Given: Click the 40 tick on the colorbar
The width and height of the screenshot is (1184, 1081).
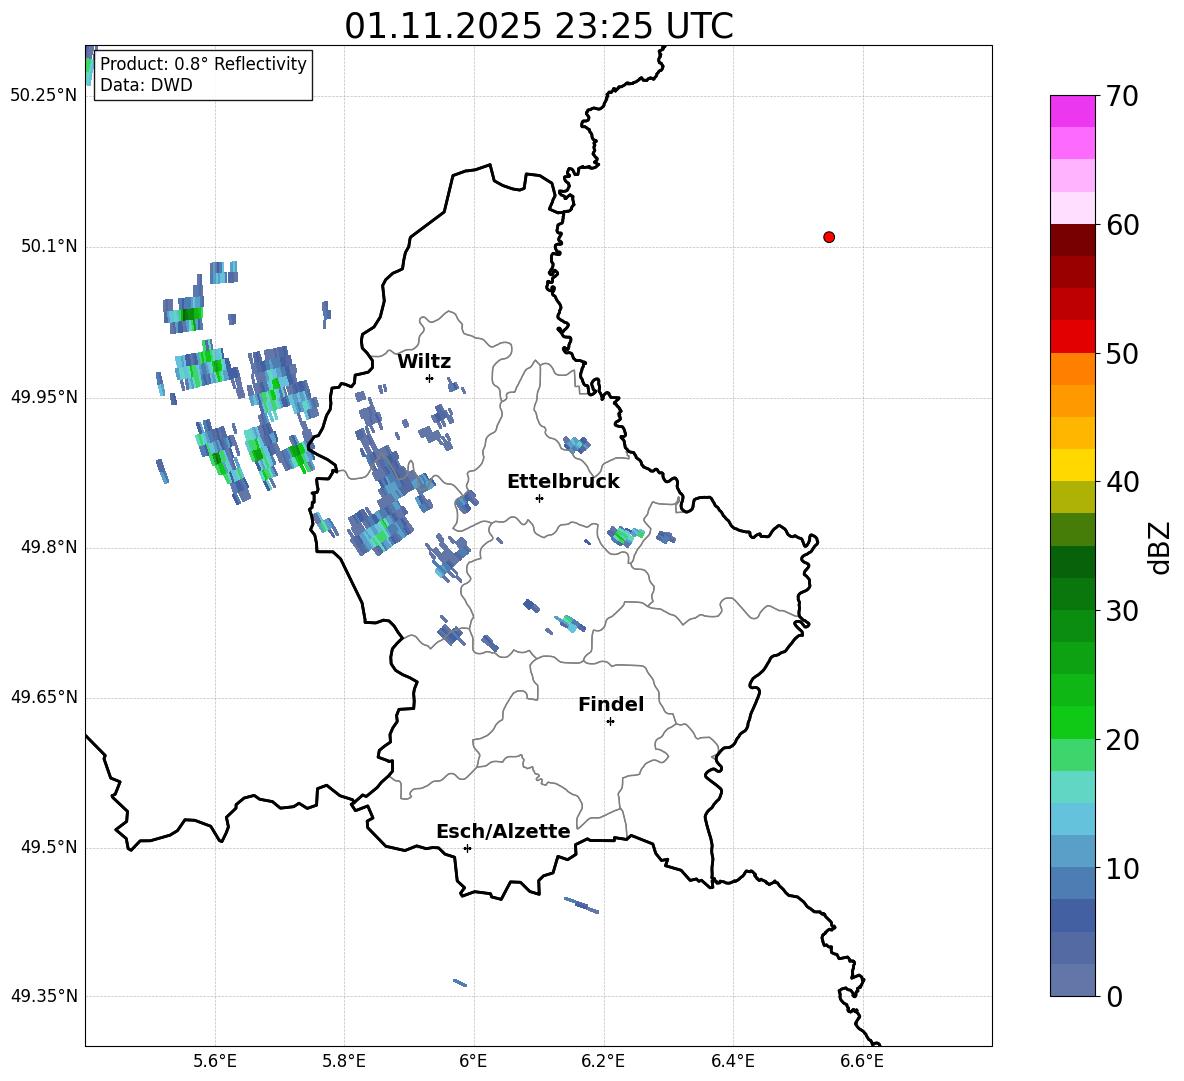Looking at the screenshot, I should 1122,482.
